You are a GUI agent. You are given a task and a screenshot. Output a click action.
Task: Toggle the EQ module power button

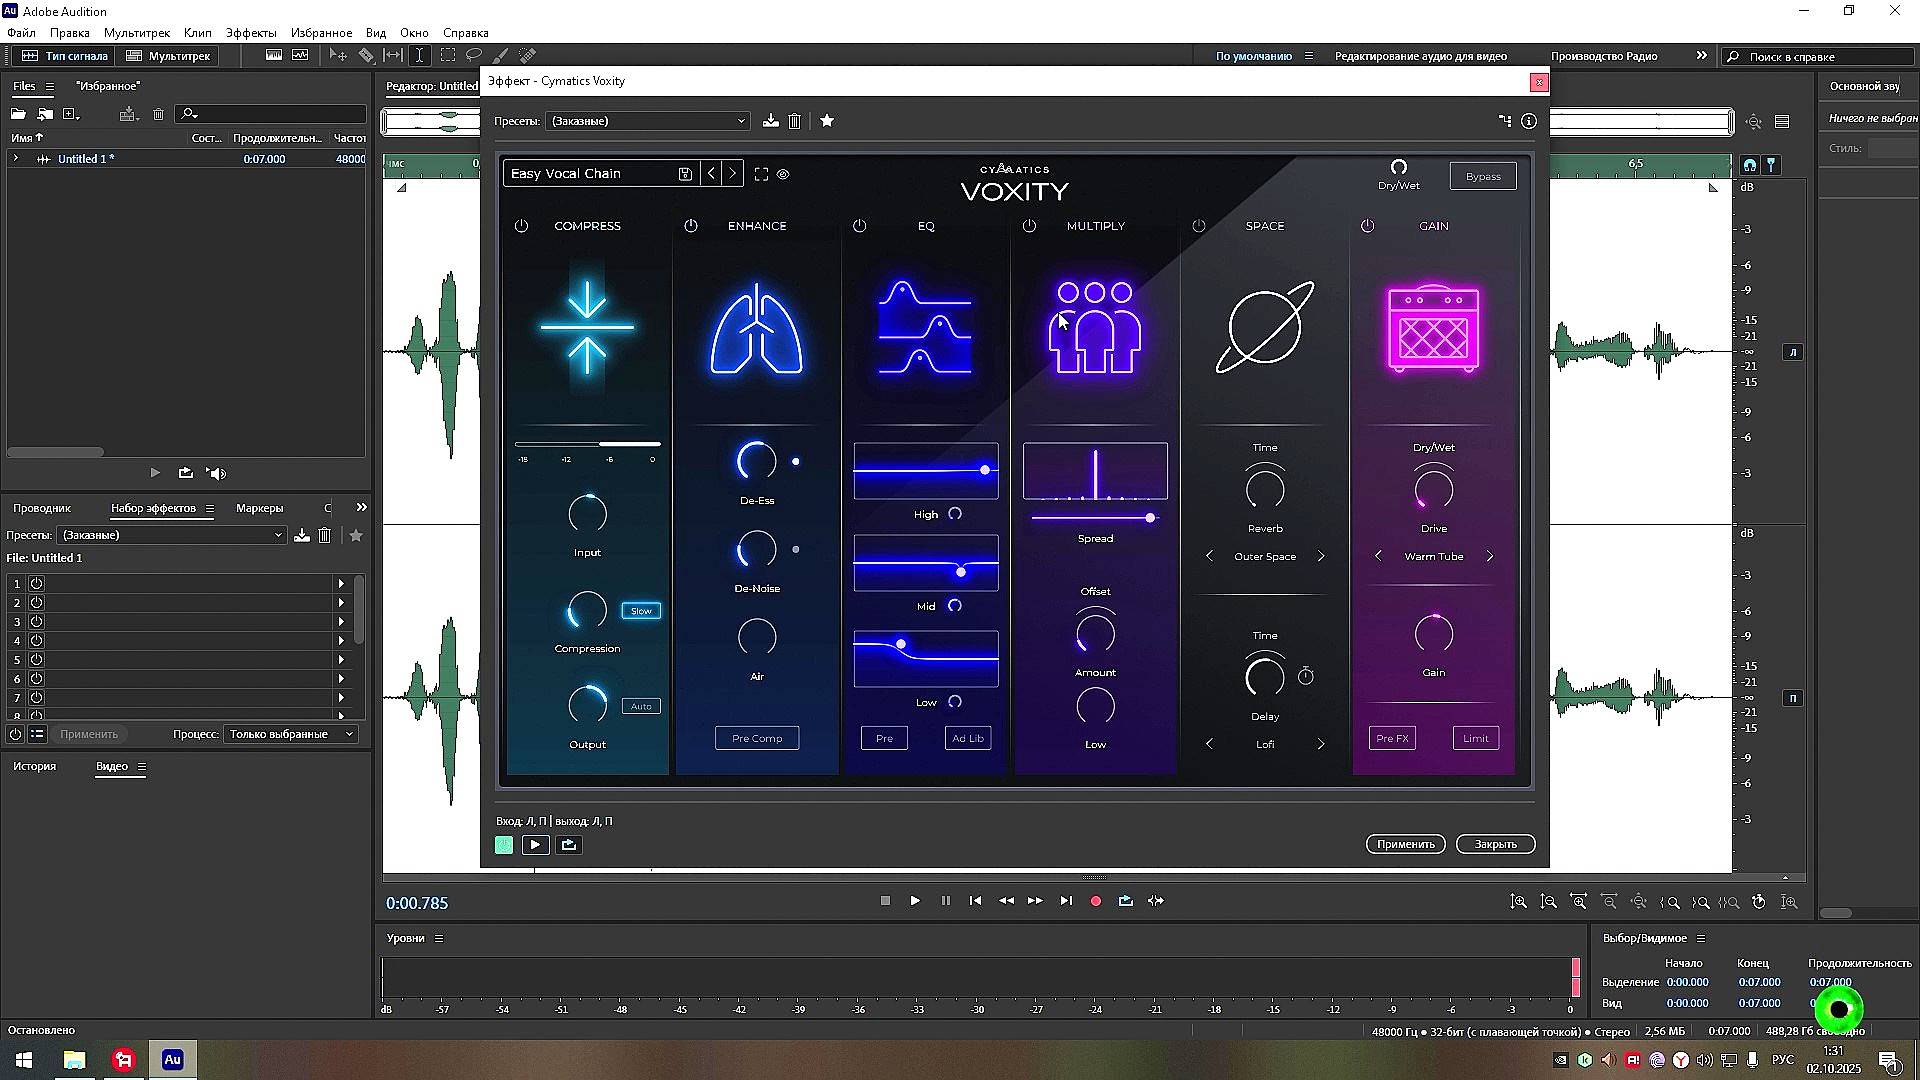pos(859,226)
